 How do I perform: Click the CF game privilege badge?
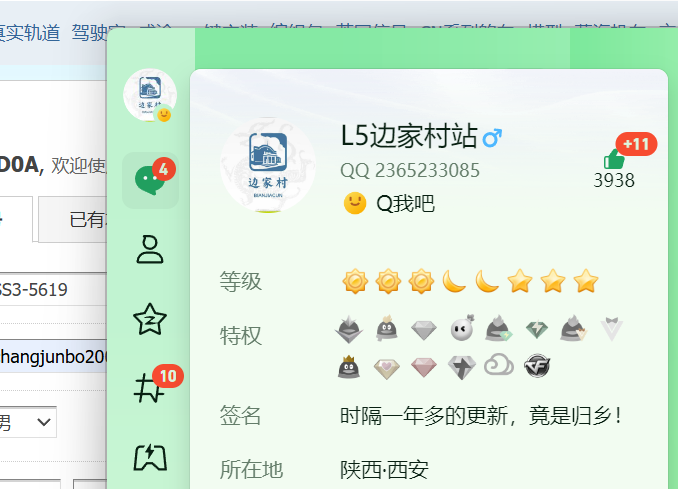pyautogui.click(x=537, y=366)
